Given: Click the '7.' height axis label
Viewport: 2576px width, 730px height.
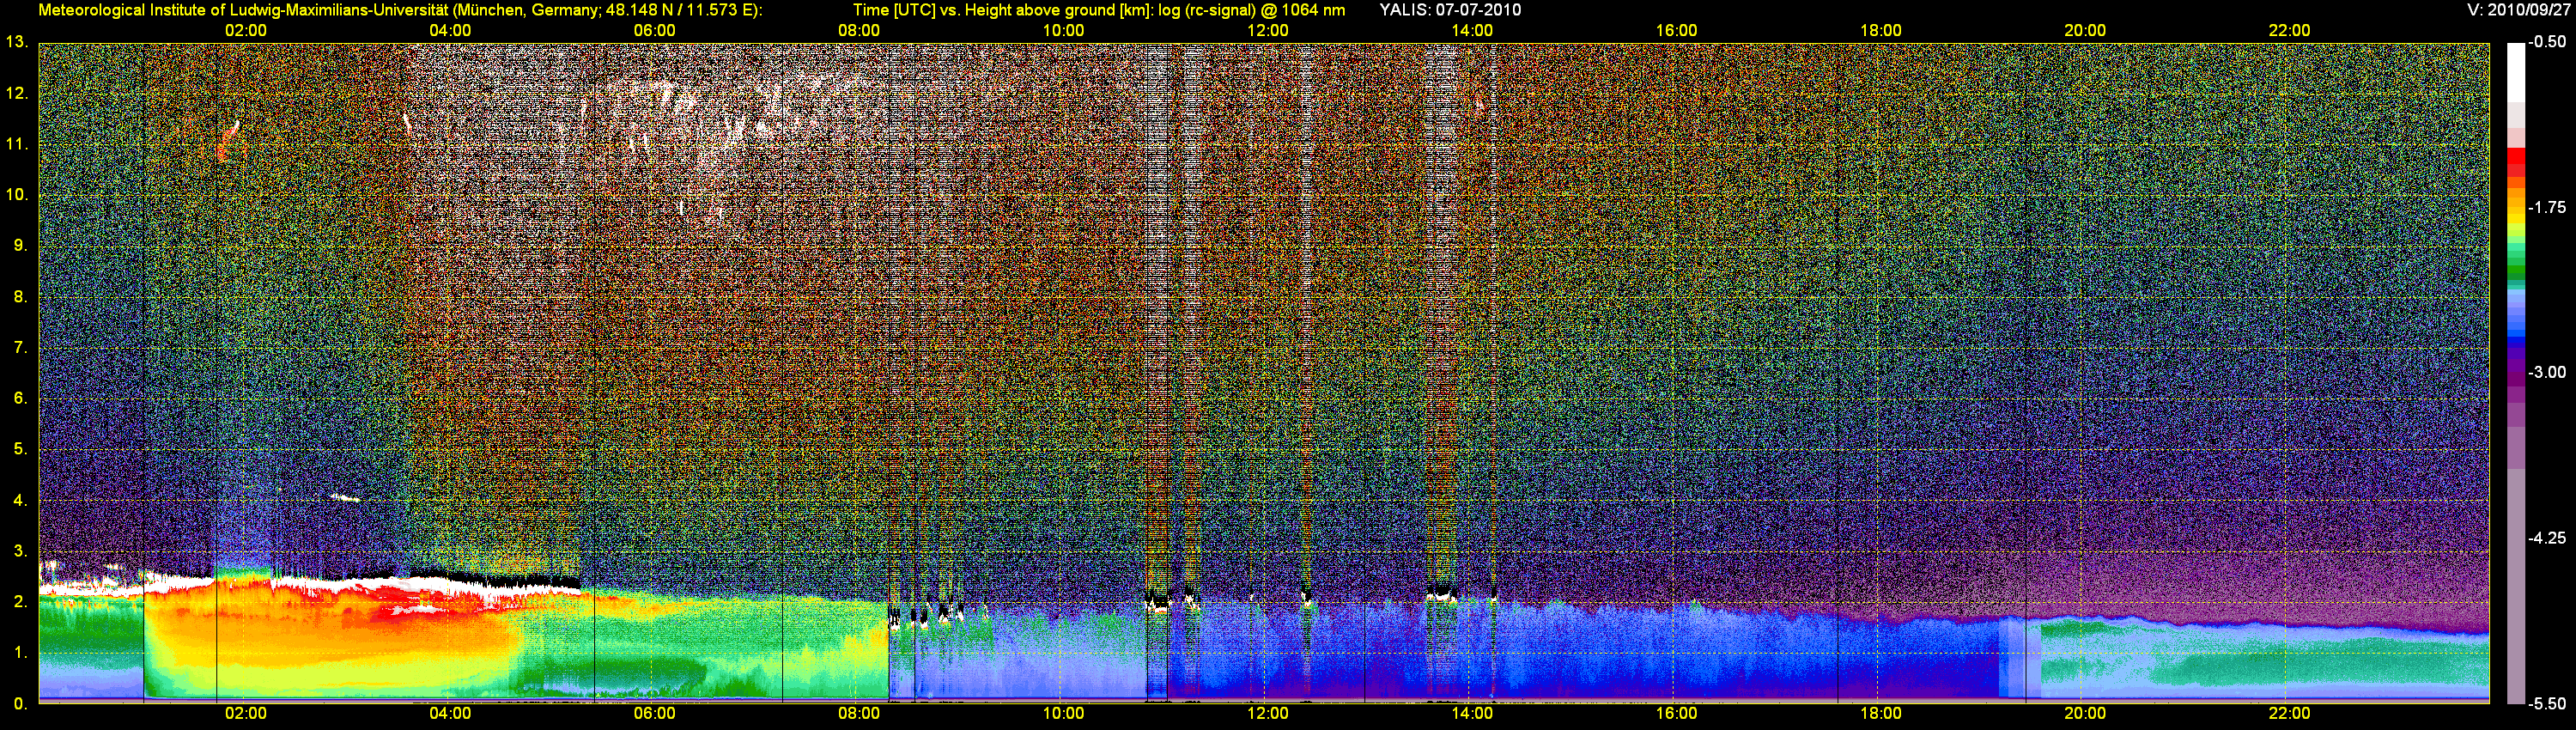Looking at the screenshot, I should coord(20,347).
